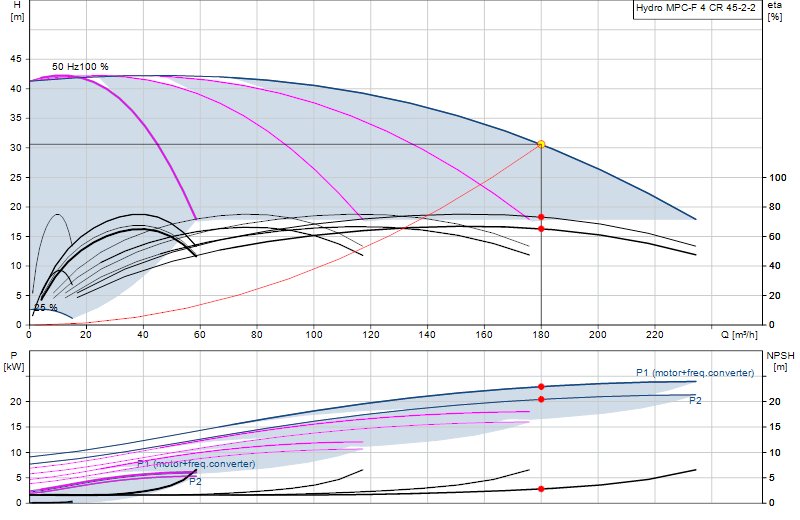The image size is (800, 520).
Task: Click the lower-left 'P1 (motor+freq.converter)' label
Action: point(196,464)
